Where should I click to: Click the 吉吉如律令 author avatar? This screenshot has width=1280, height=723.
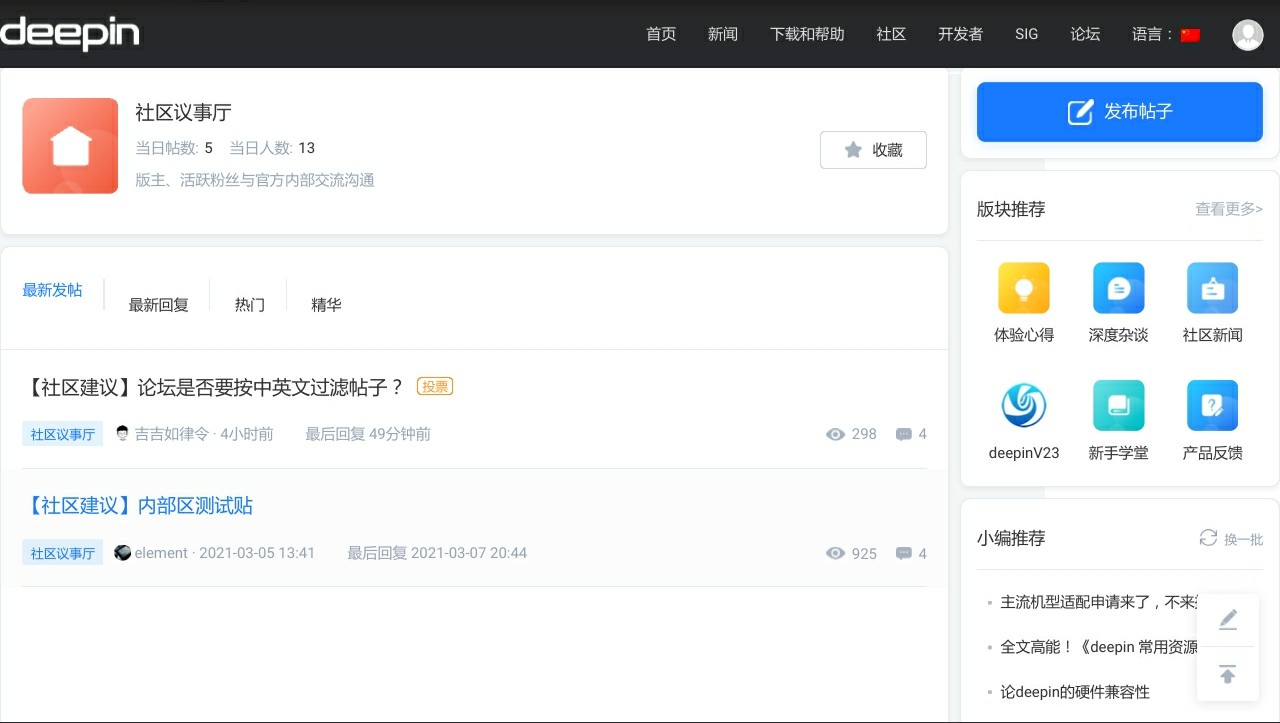pyautogui.click(x=123, y=434)
